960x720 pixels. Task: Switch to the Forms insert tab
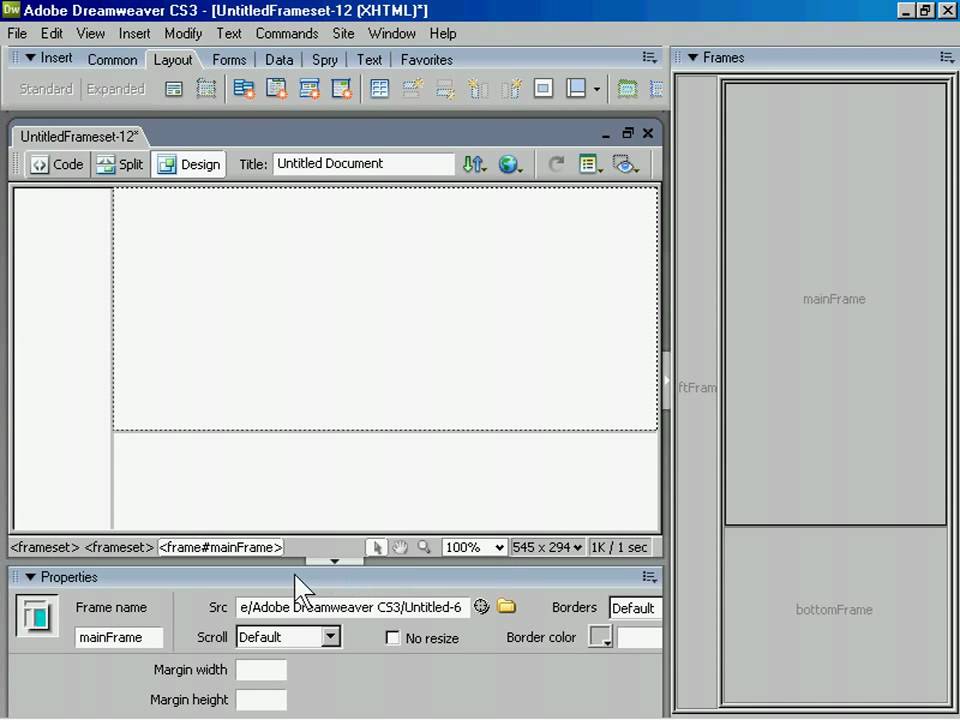[x=229, y=60]
